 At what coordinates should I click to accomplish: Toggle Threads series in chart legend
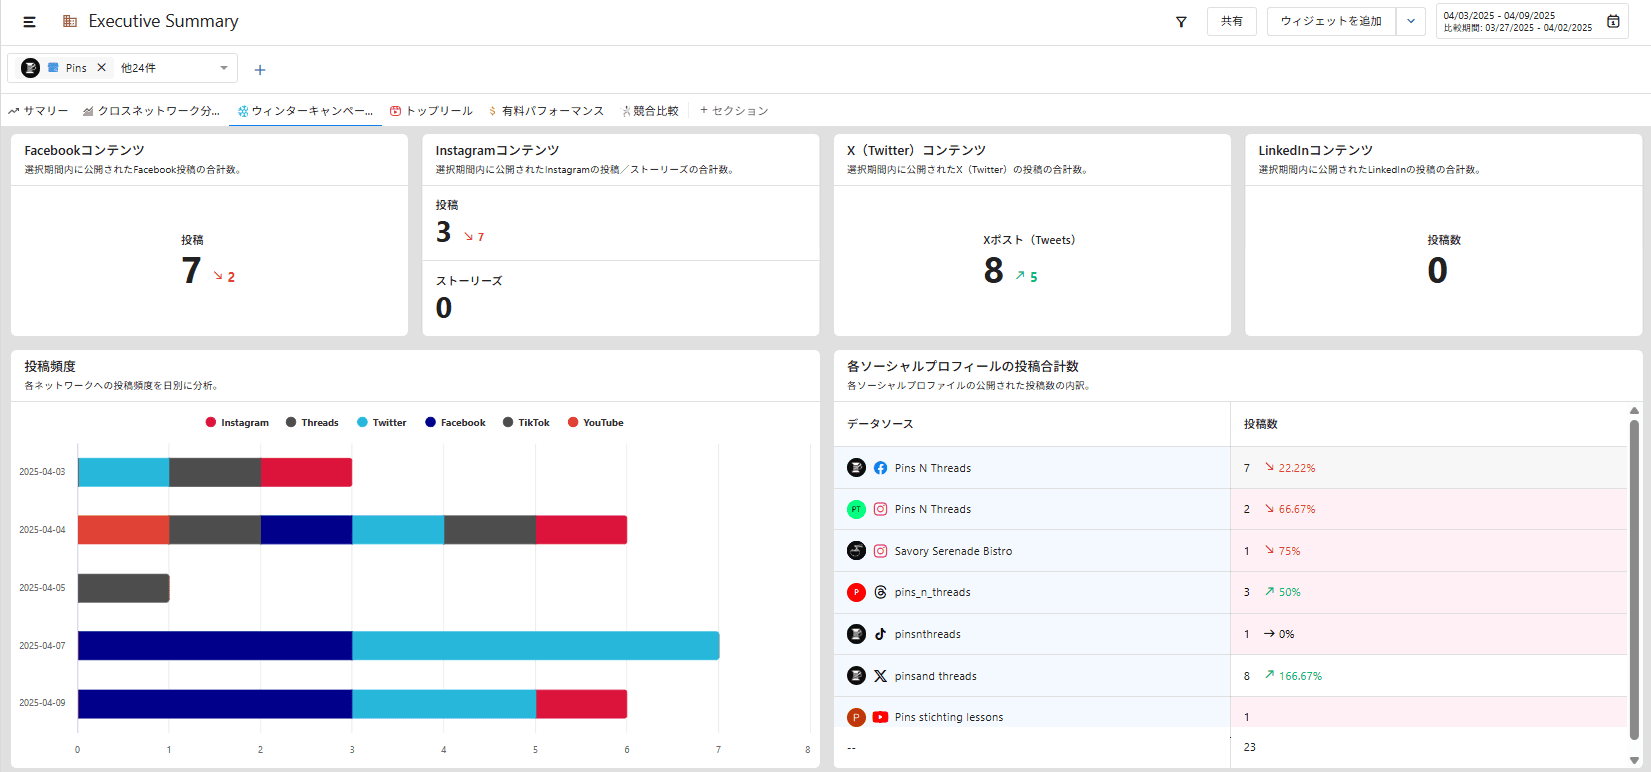(x=312, y=423)
